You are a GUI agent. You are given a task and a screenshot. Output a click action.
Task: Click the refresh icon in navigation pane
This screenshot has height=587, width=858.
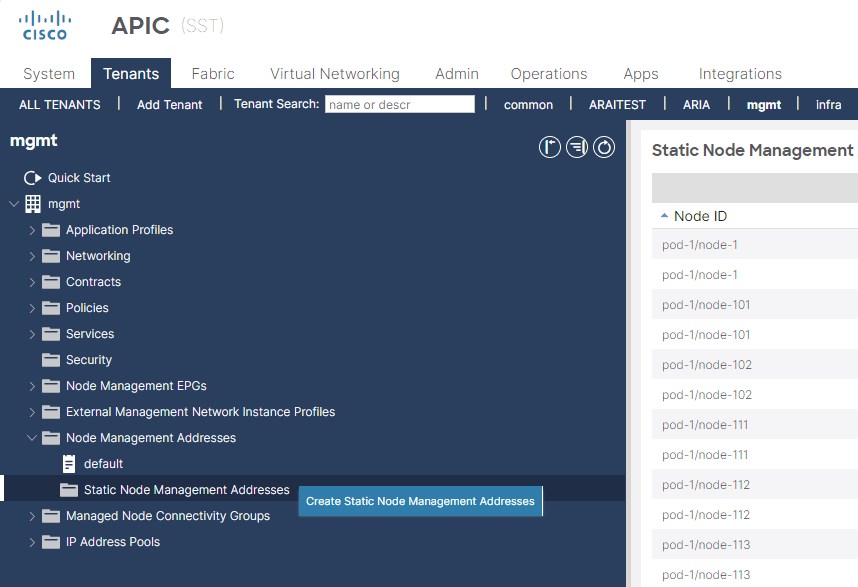[x=604, y=148]
